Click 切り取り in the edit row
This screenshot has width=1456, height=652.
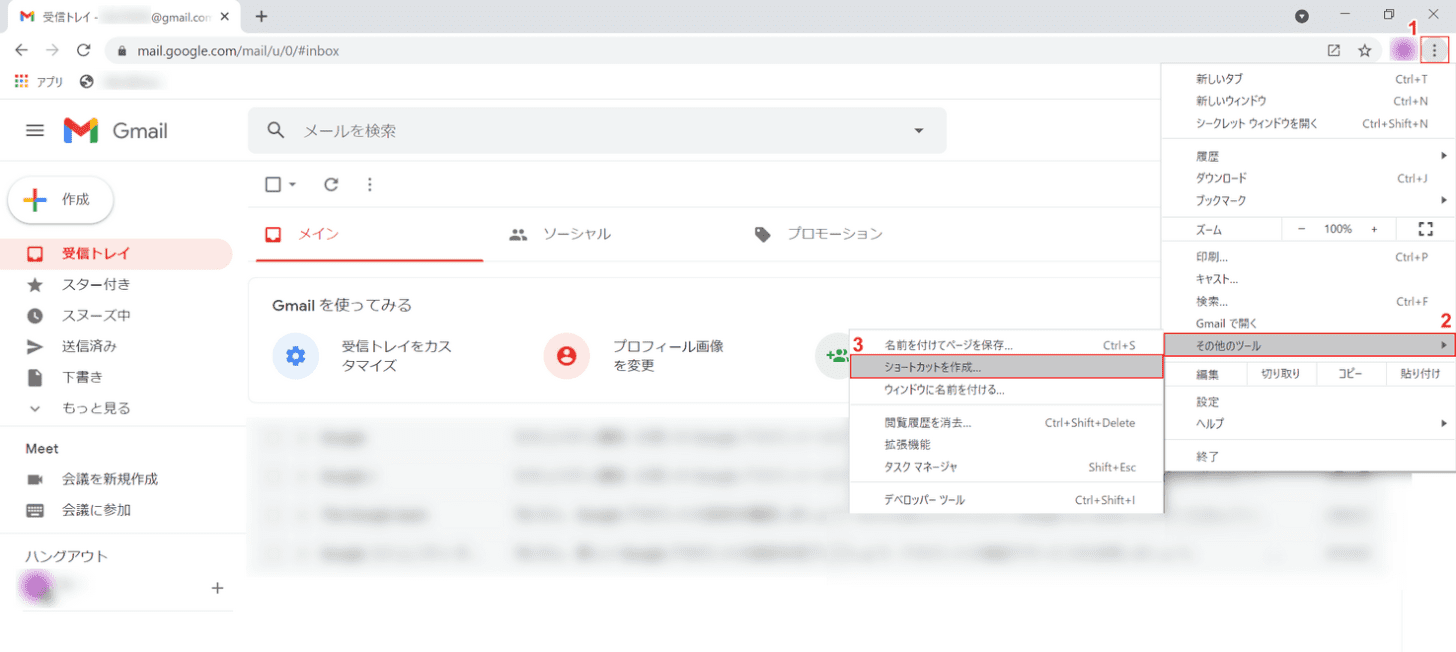coord(1281,374)
